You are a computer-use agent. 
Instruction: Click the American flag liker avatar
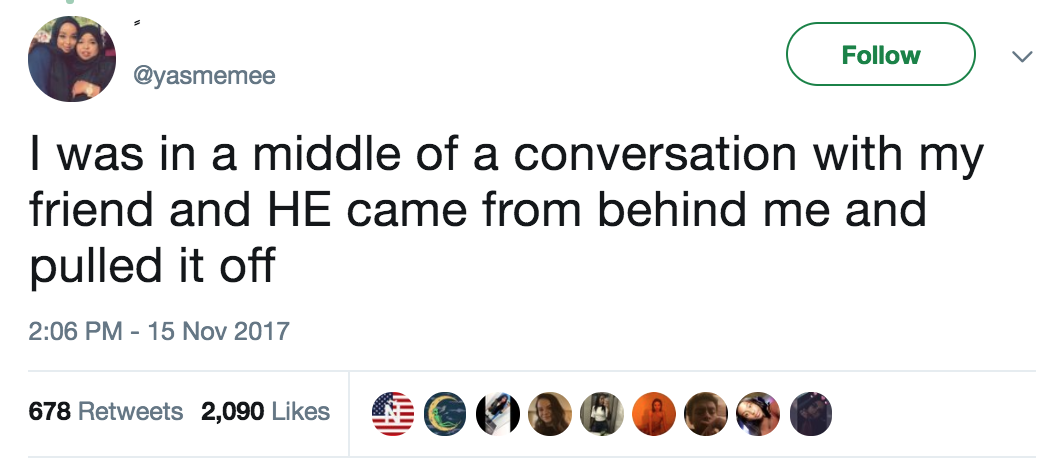pyautogui.click(x=391, y=411)
